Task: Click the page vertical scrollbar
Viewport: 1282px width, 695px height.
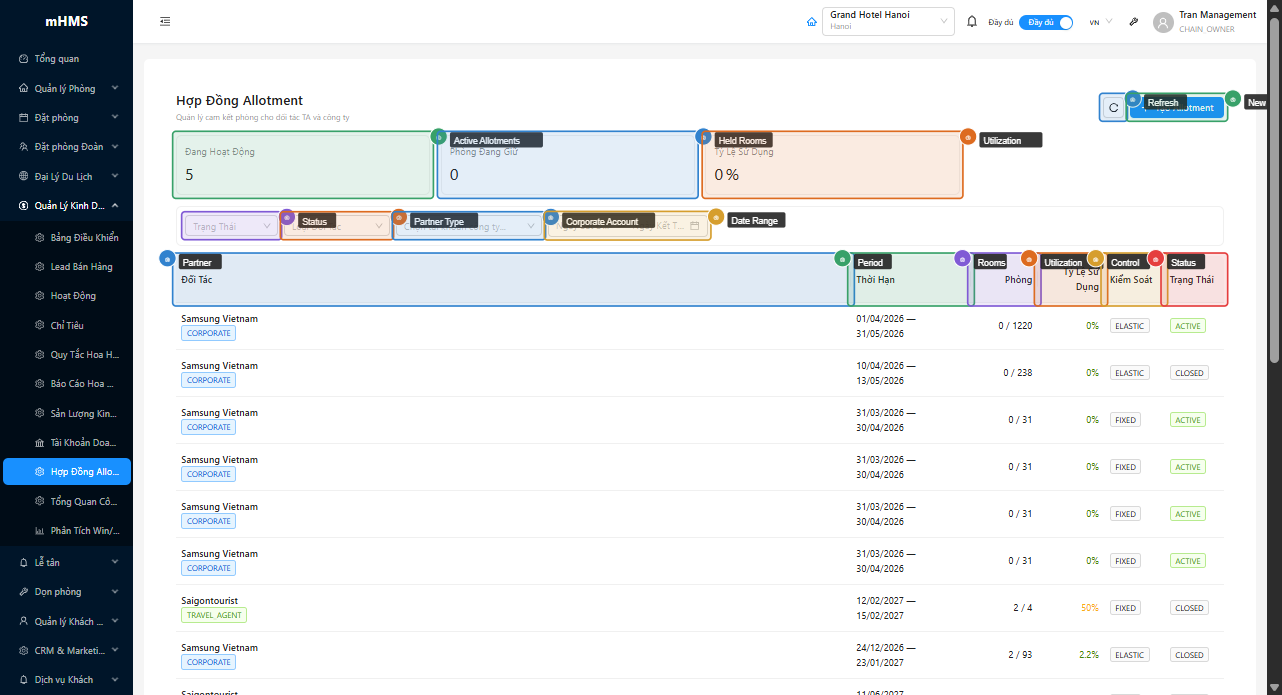Action: click(1274, 200)
